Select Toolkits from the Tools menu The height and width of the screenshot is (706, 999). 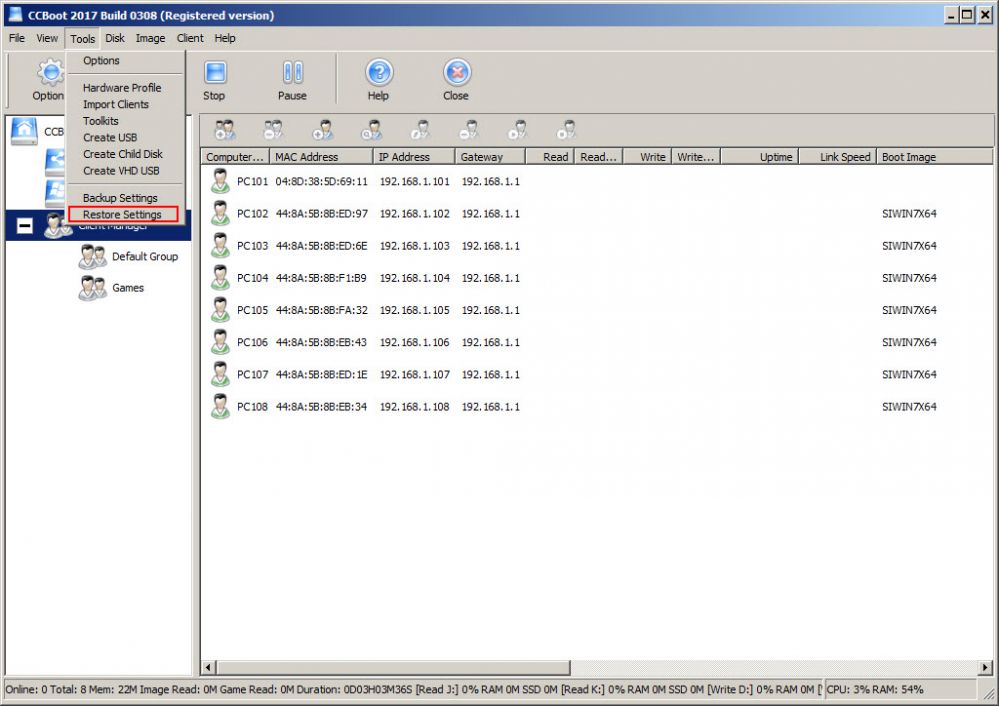pos(101,121)
